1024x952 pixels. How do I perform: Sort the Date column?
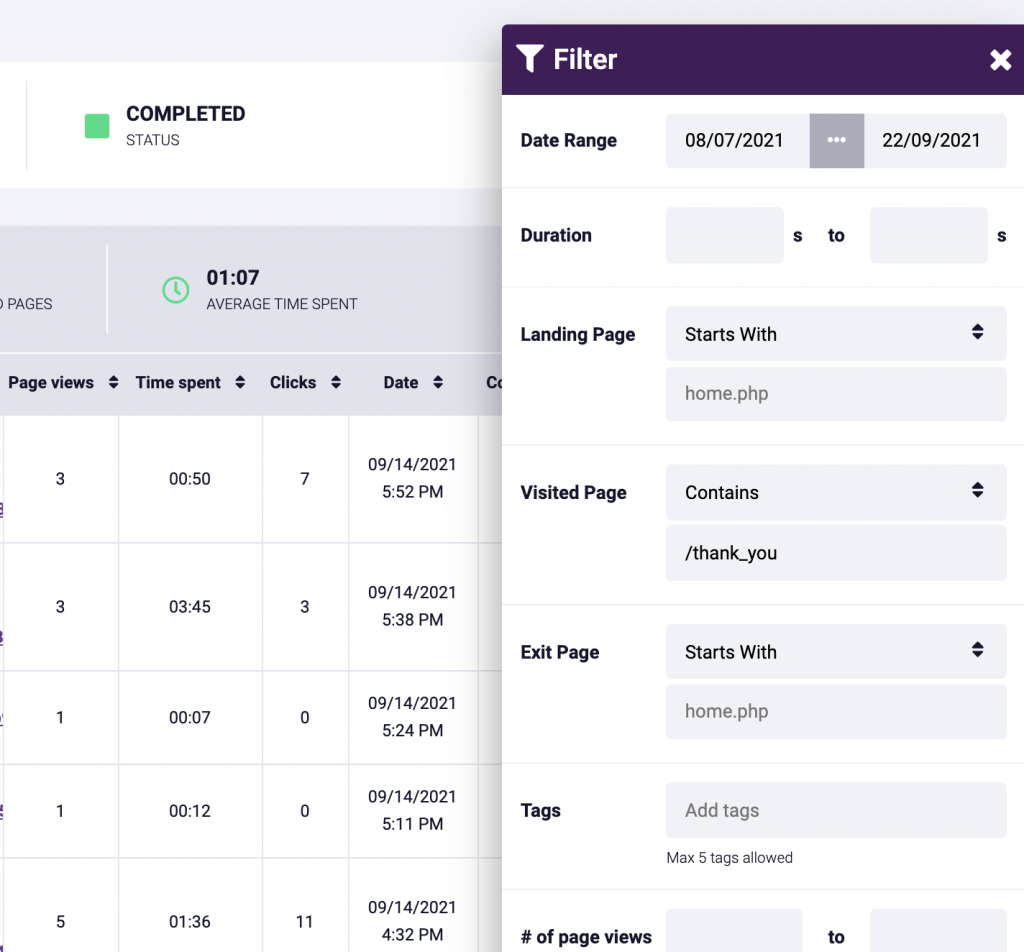438,382
